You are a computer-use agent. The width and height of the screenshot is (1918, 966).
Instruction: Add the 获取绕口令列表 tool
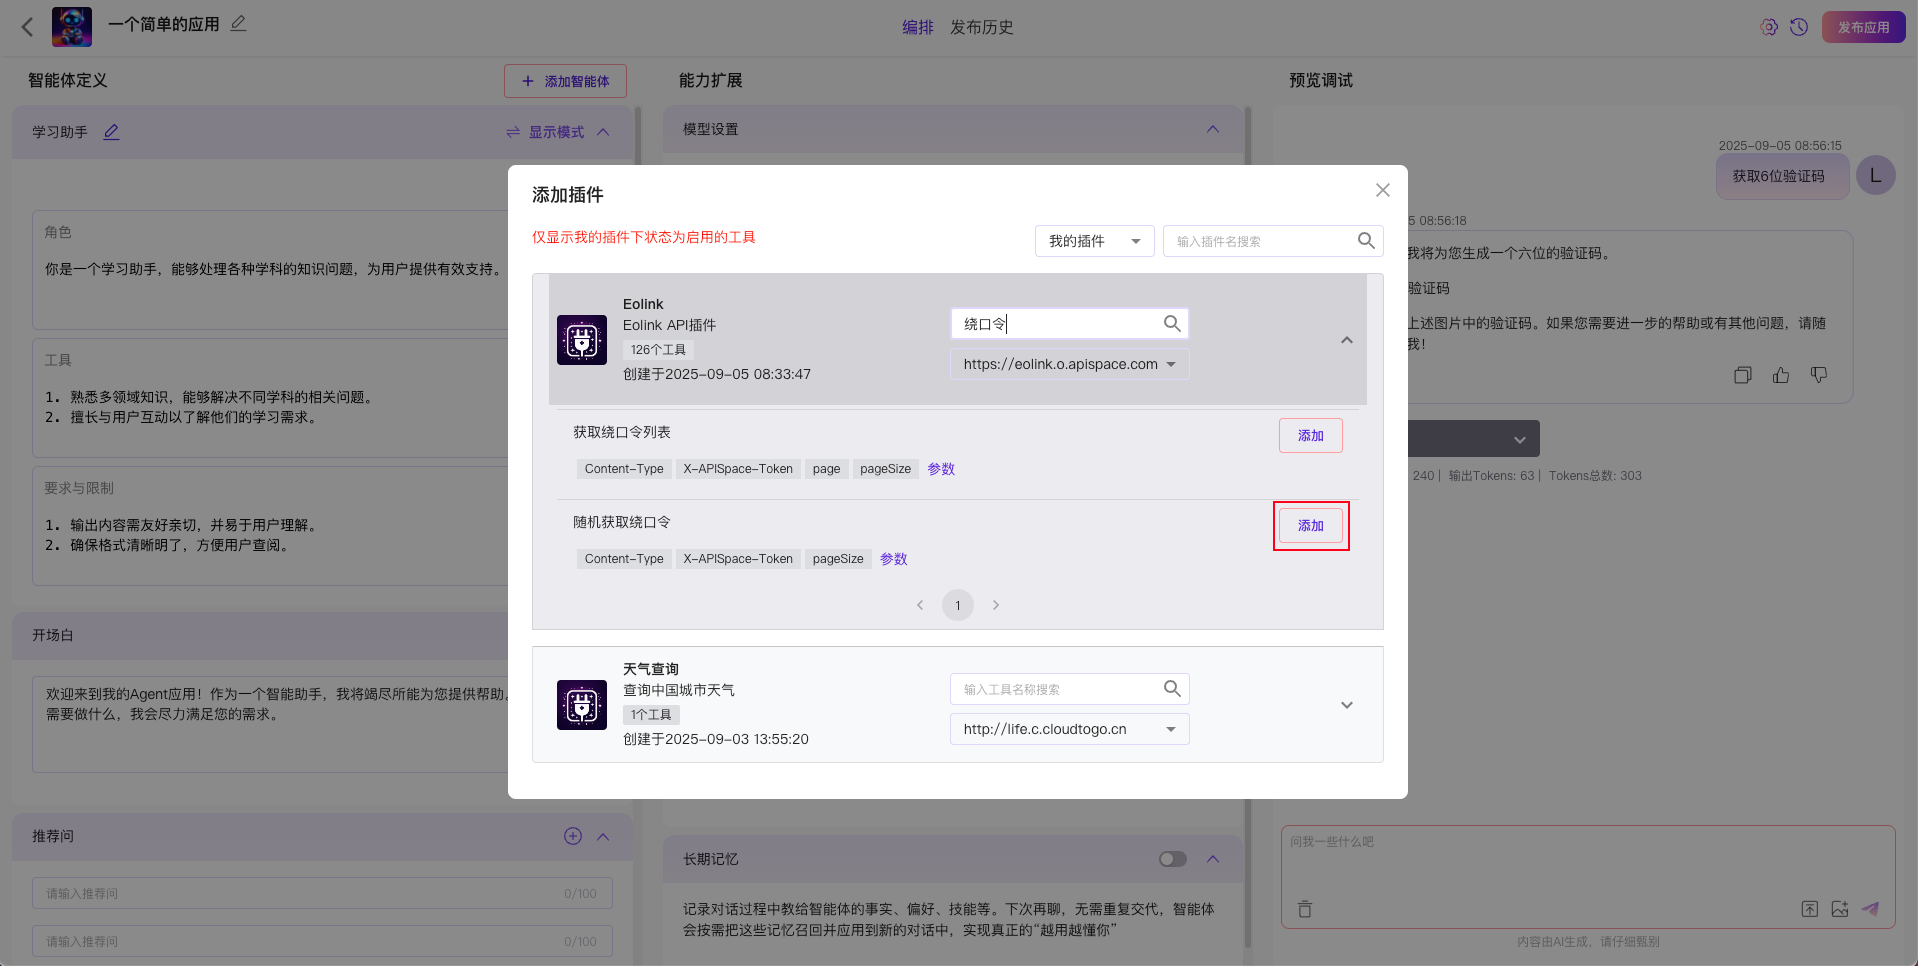click(1310, 436)
